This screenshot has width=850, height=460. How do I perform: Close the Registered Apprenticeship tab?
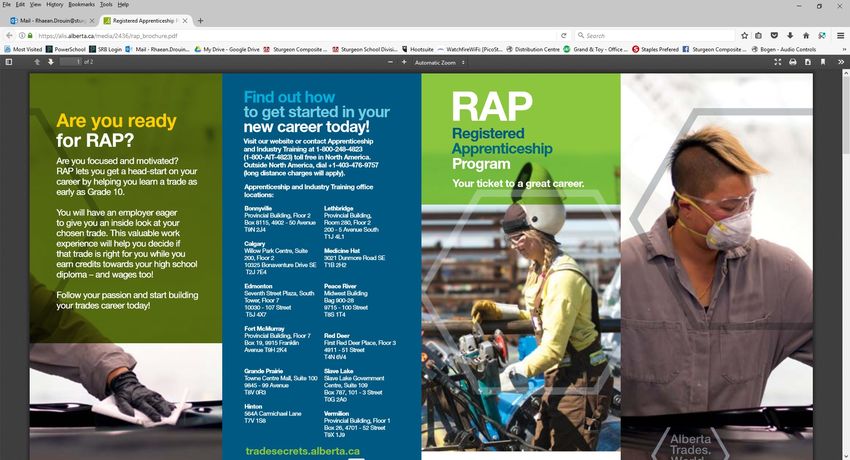click(x=185, y=21)
